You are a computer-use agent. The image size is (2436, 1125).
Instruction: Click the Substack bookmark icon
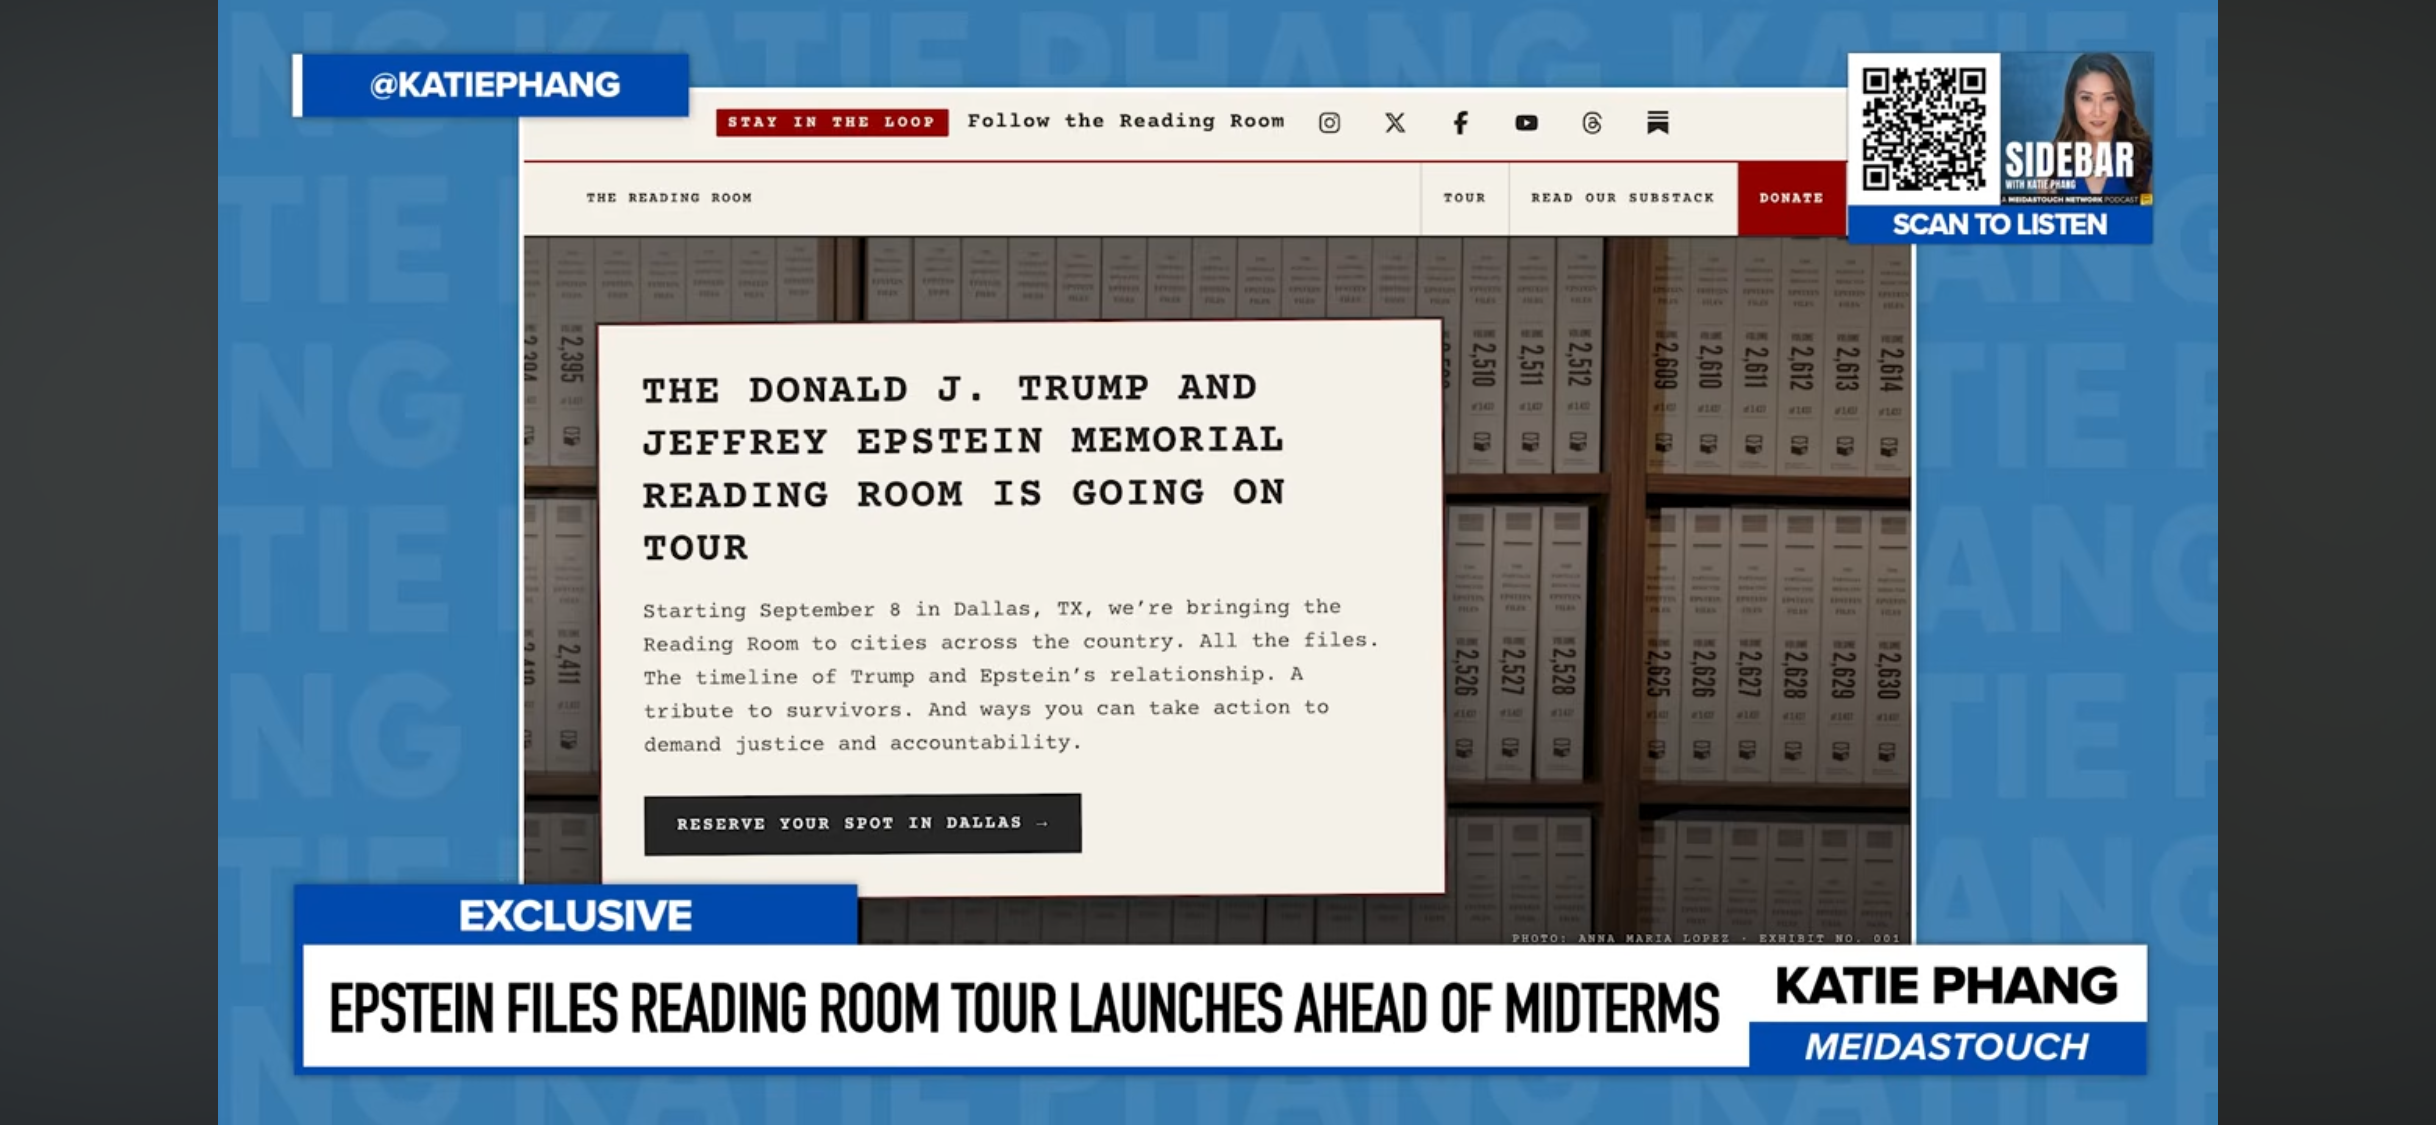point(1657,122)
